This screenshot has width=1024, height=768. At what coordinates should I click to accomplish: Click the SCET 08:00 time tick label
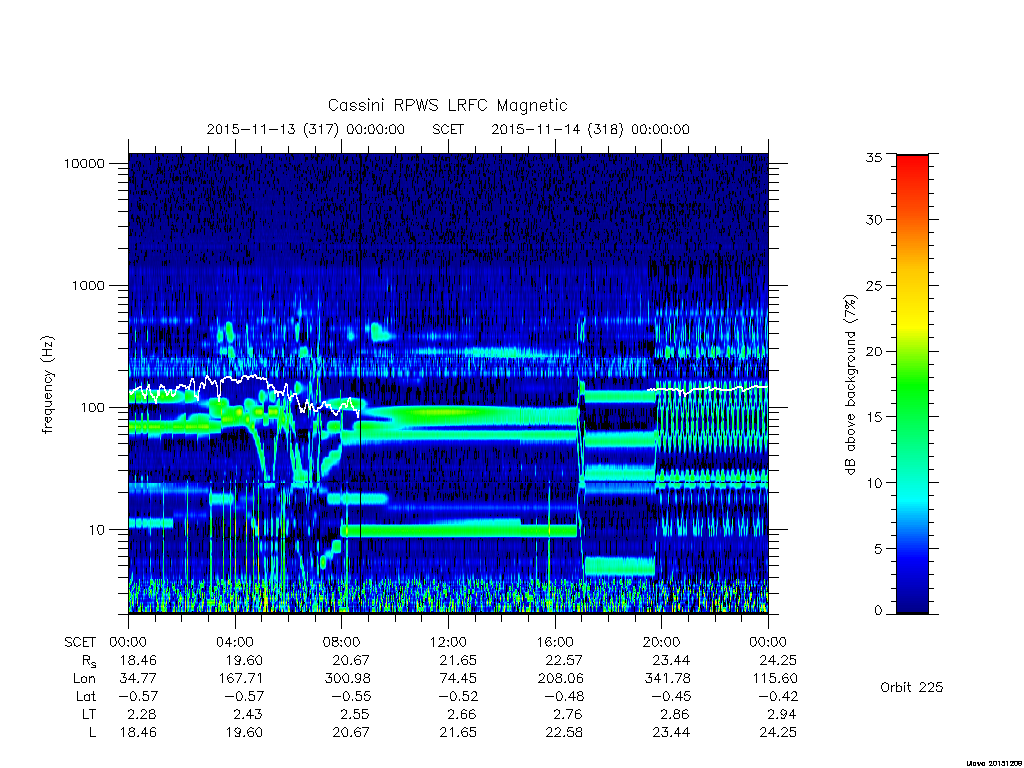[x=342, y=642]
